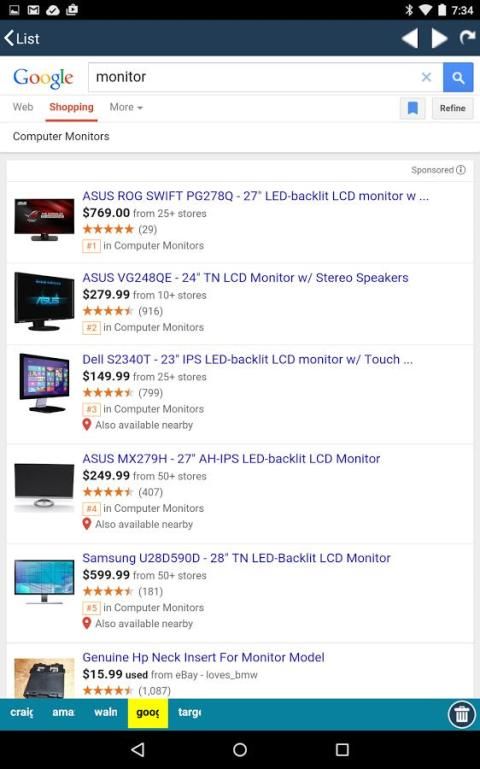Switch to the amazon site tab
Image resolution: width=480 pixels, height=769 pixels.
pyautogui.click(x=63, y=712)
